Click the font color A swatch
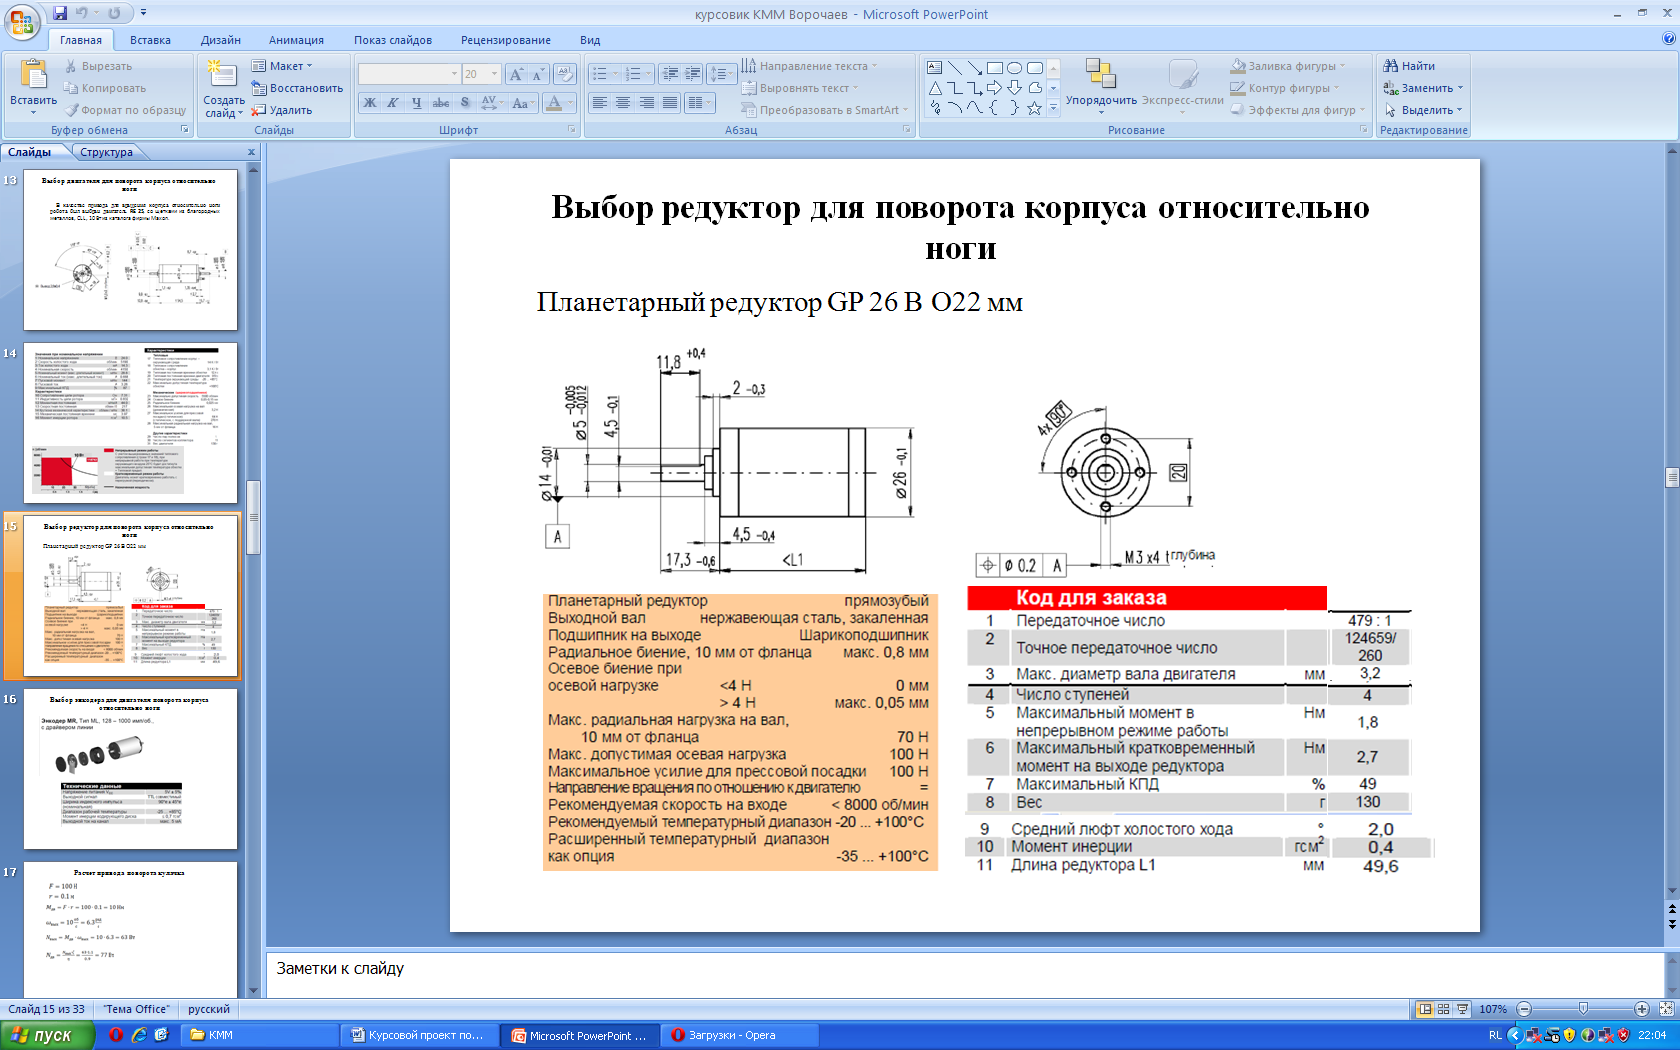This screenshot has width=1680, height=1050. click(x=554, y=103)
